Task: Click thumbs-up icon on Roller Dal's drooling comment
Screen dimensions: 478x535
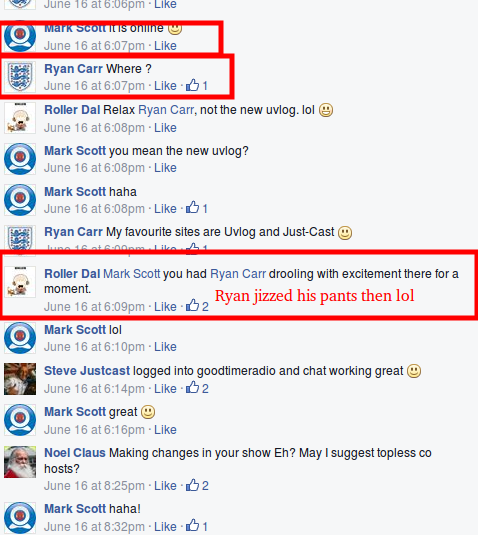Action: [x=192, y=305]
